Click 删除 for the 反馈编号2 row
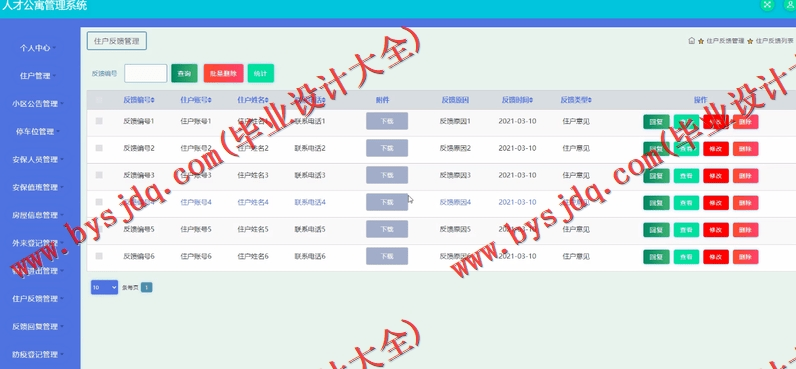 (746, 149)
